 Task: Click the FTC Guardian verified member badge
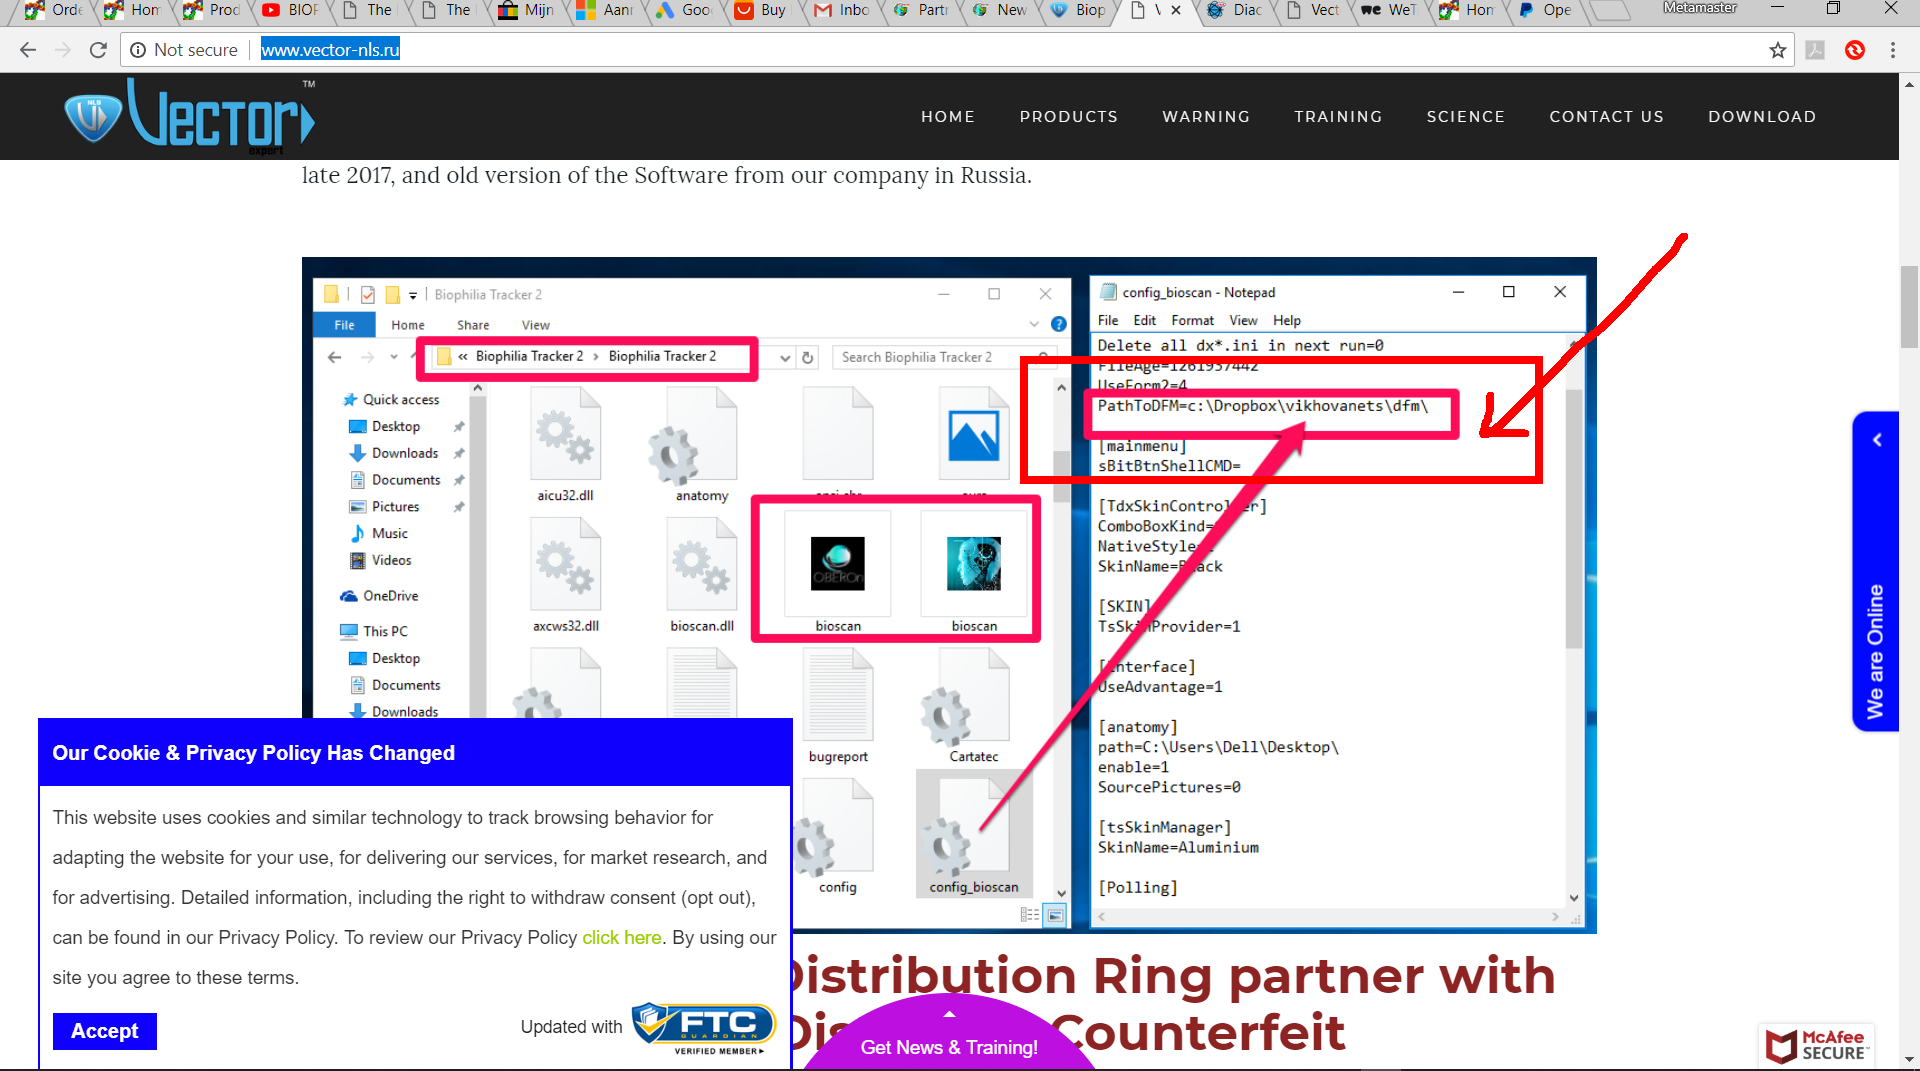705,1028
